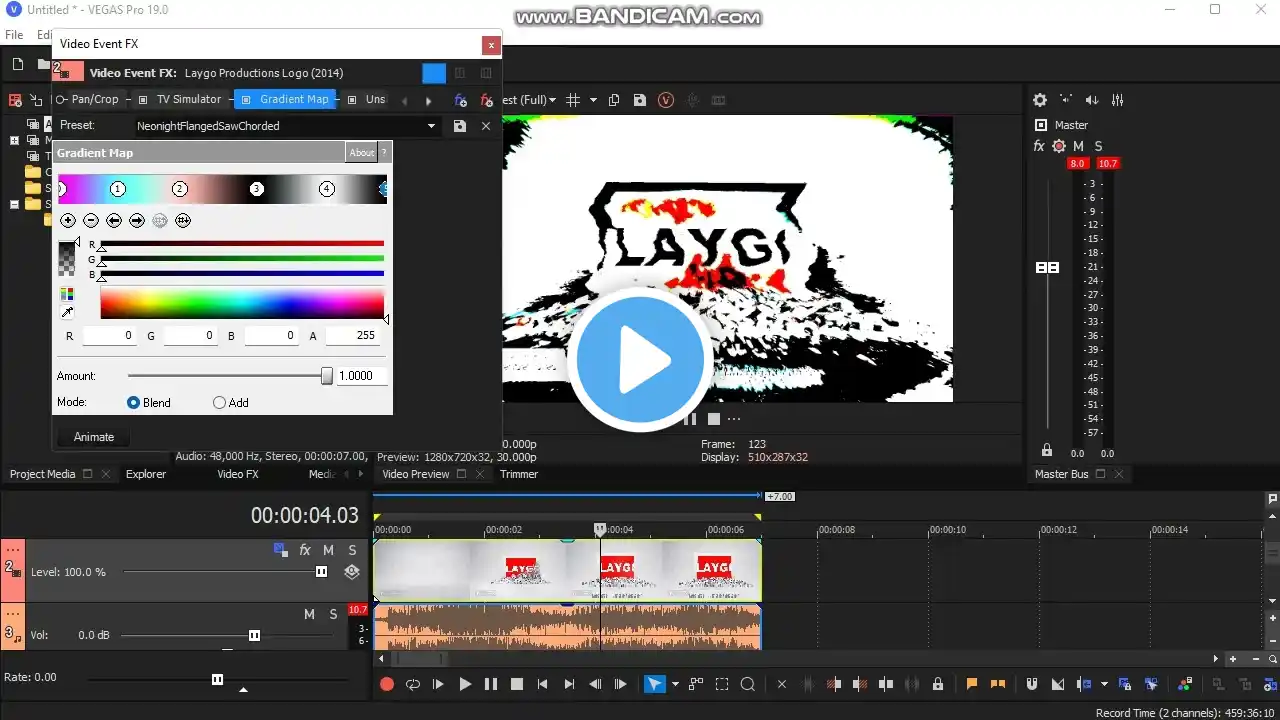Open grid overlay dropdown arrow
1280x720 pixels.
593,100
